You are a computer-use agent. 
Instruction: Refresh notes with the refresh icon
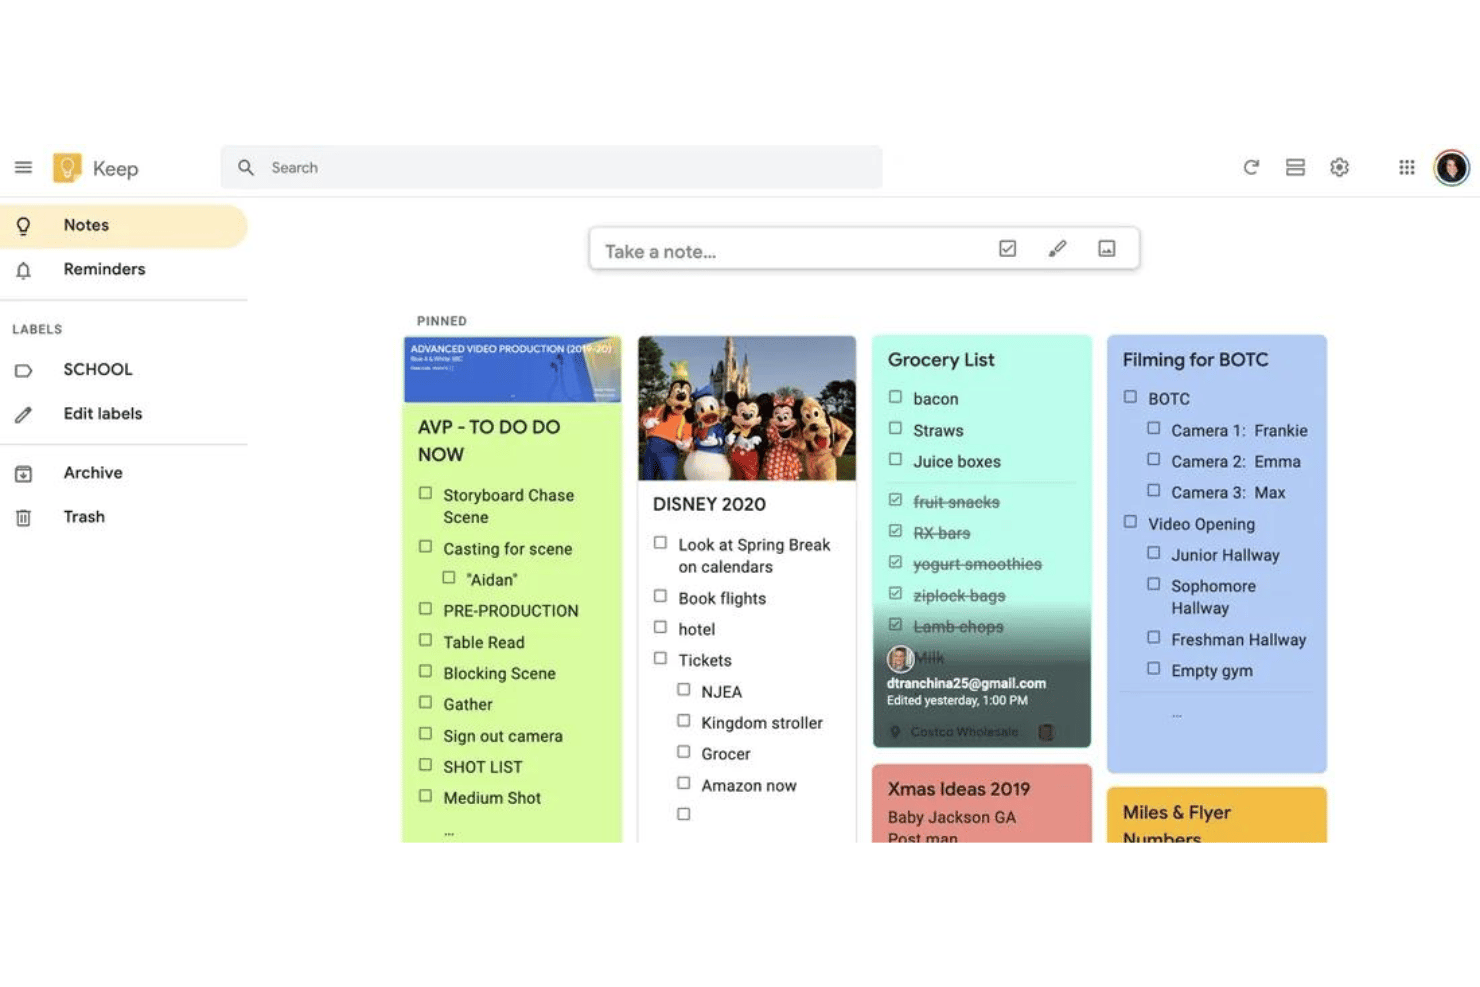[1251, 167]
